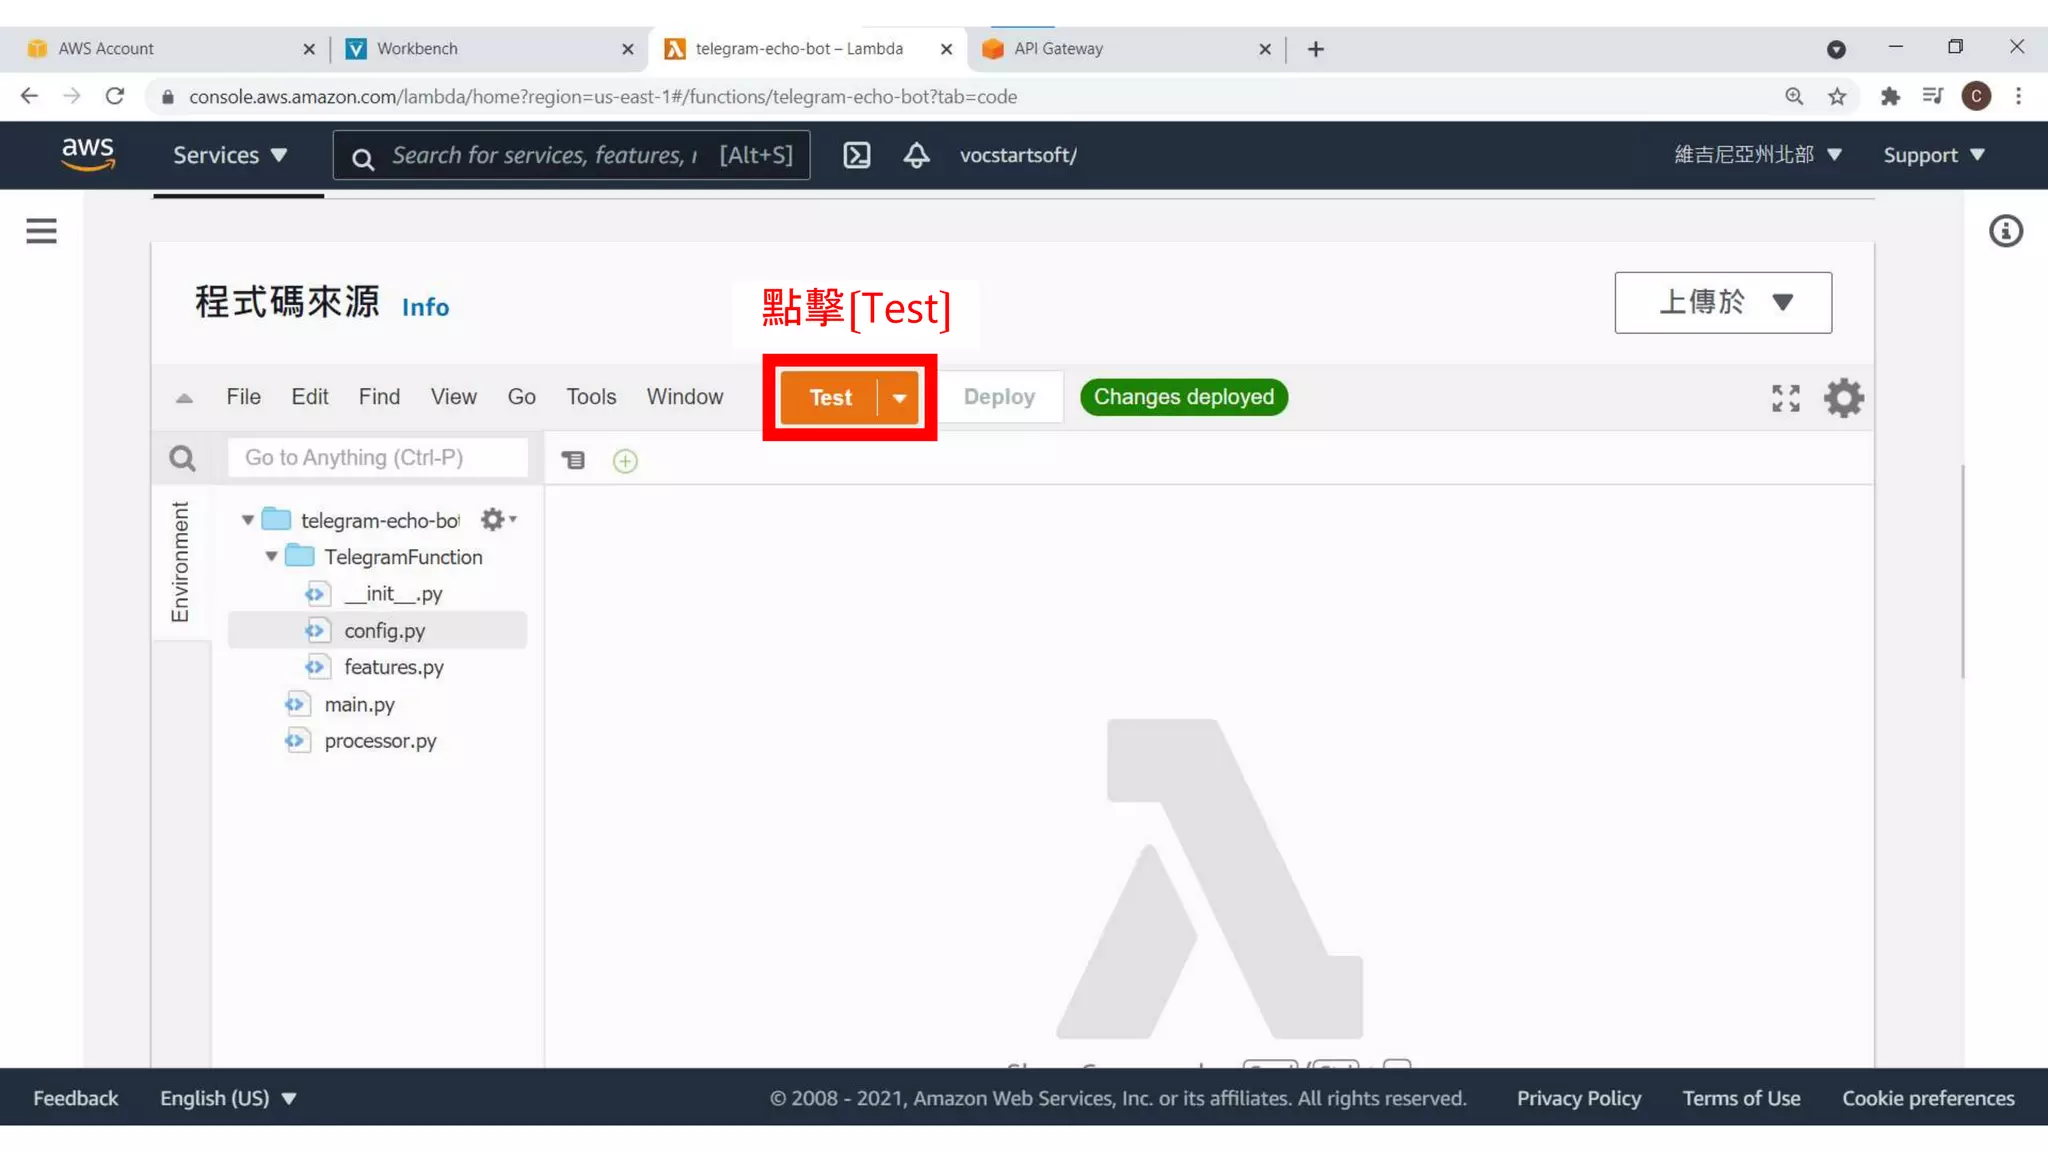This screenshot has width=2048, height=1152.
Task: Click the green new tab plus icon
Action: pyautogui.click(x=625, y=461)
